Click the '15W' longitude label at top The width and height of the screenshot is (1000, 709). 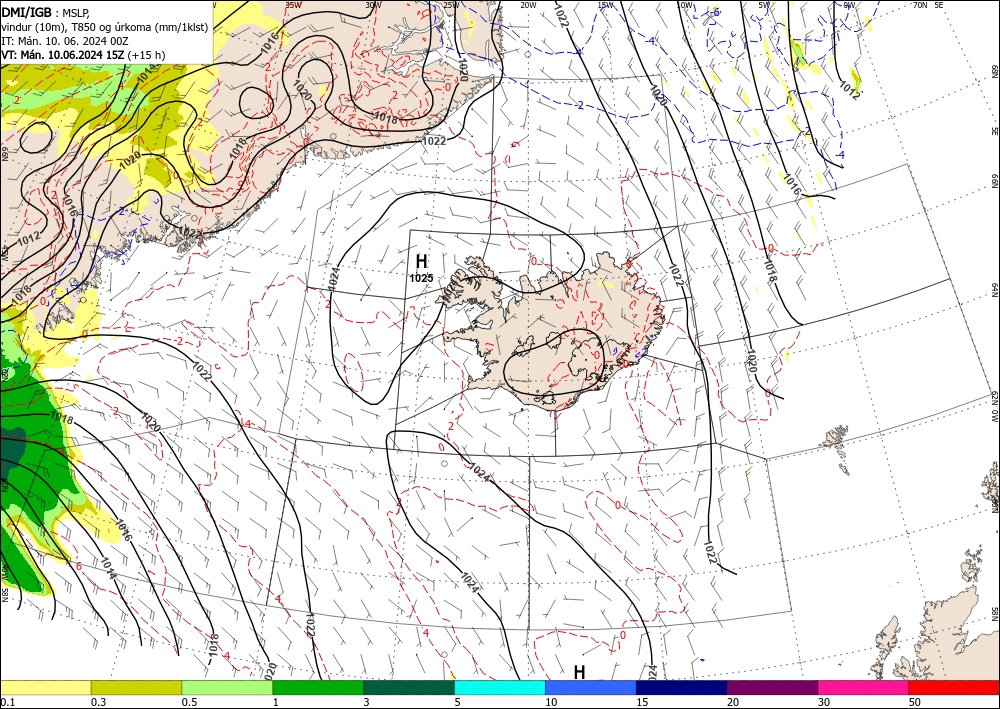[x=606, y=5]
